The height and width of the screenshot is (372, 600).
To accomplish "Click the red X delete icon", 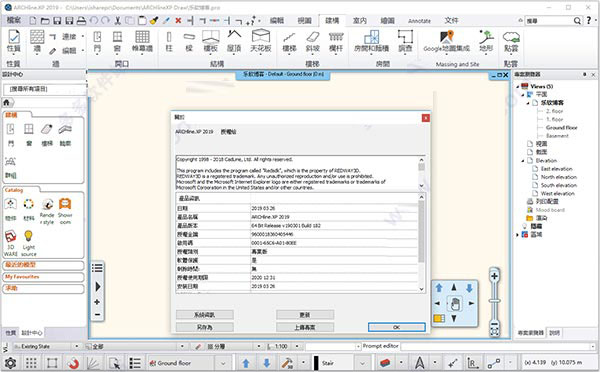I will pyautogui.click(x=178, y=20).
